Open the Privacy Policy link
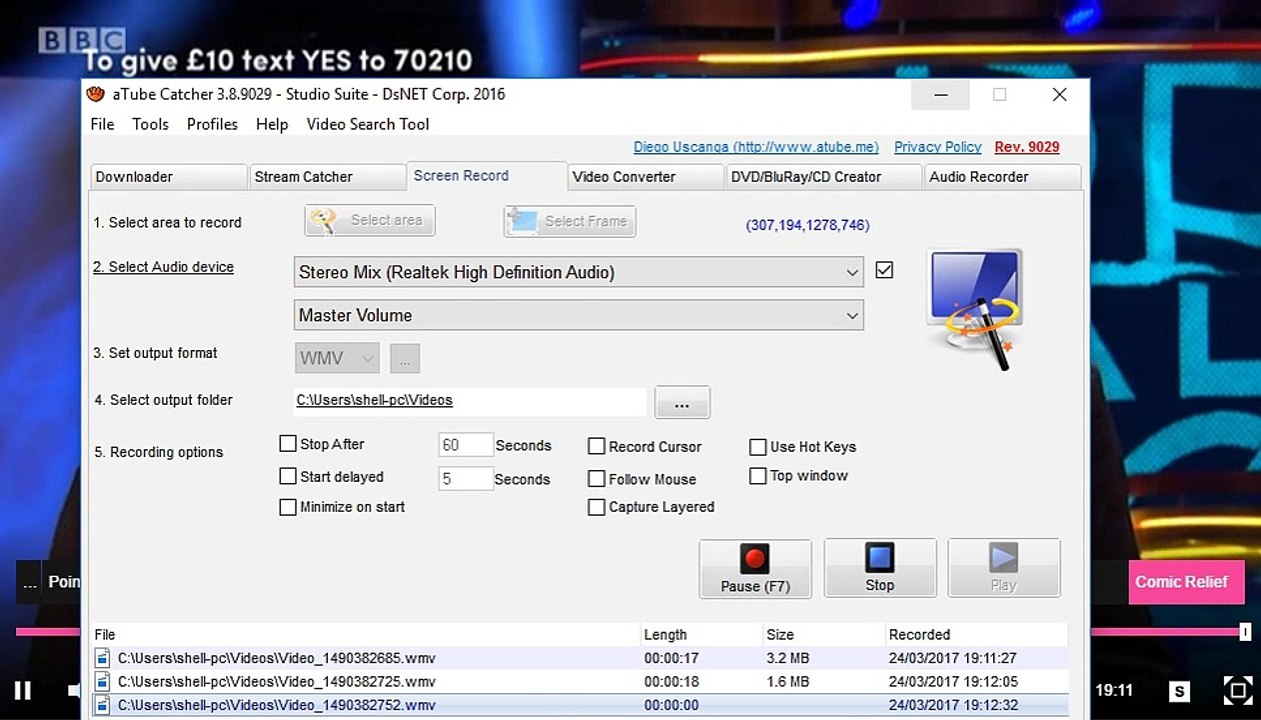 click(937, 147)
